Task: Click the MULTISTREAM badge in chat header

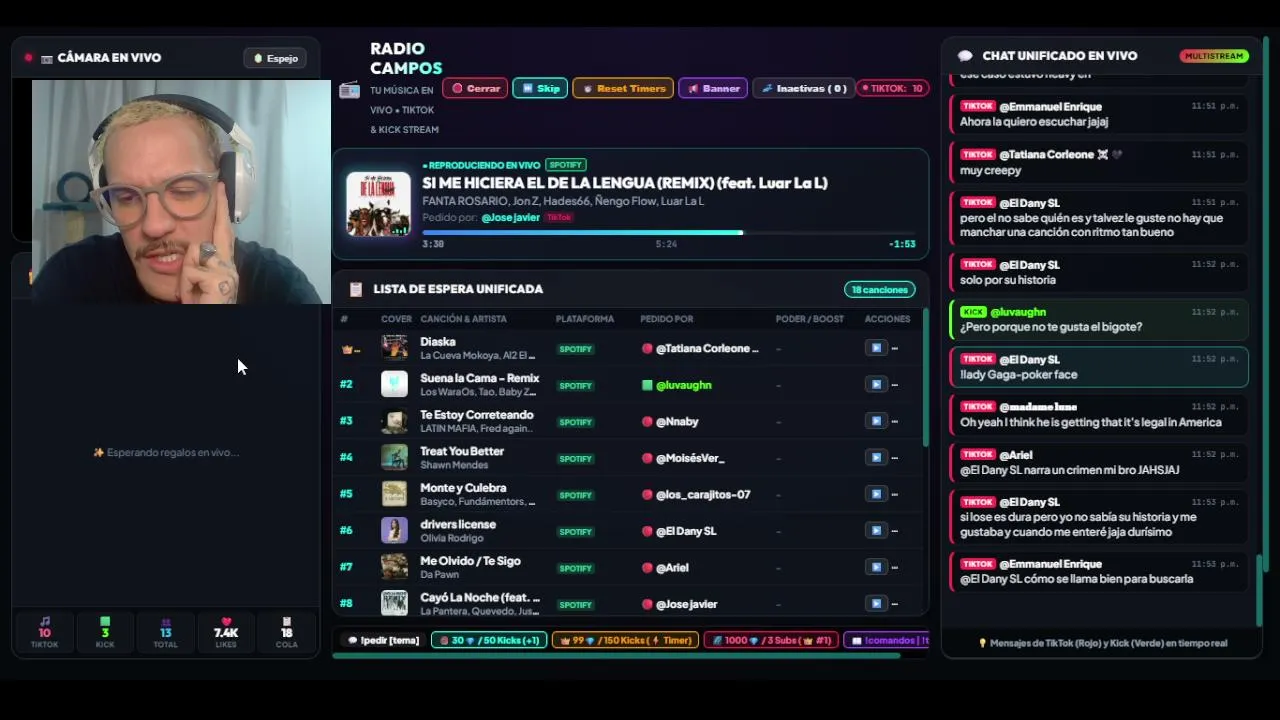Action: [x=1214, y=56]
